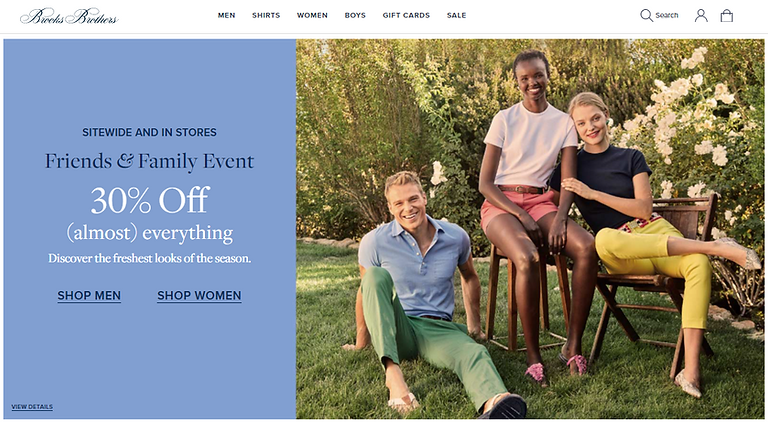
Task: Click the Sitewide and In Stores text
Action: [149, 132]
